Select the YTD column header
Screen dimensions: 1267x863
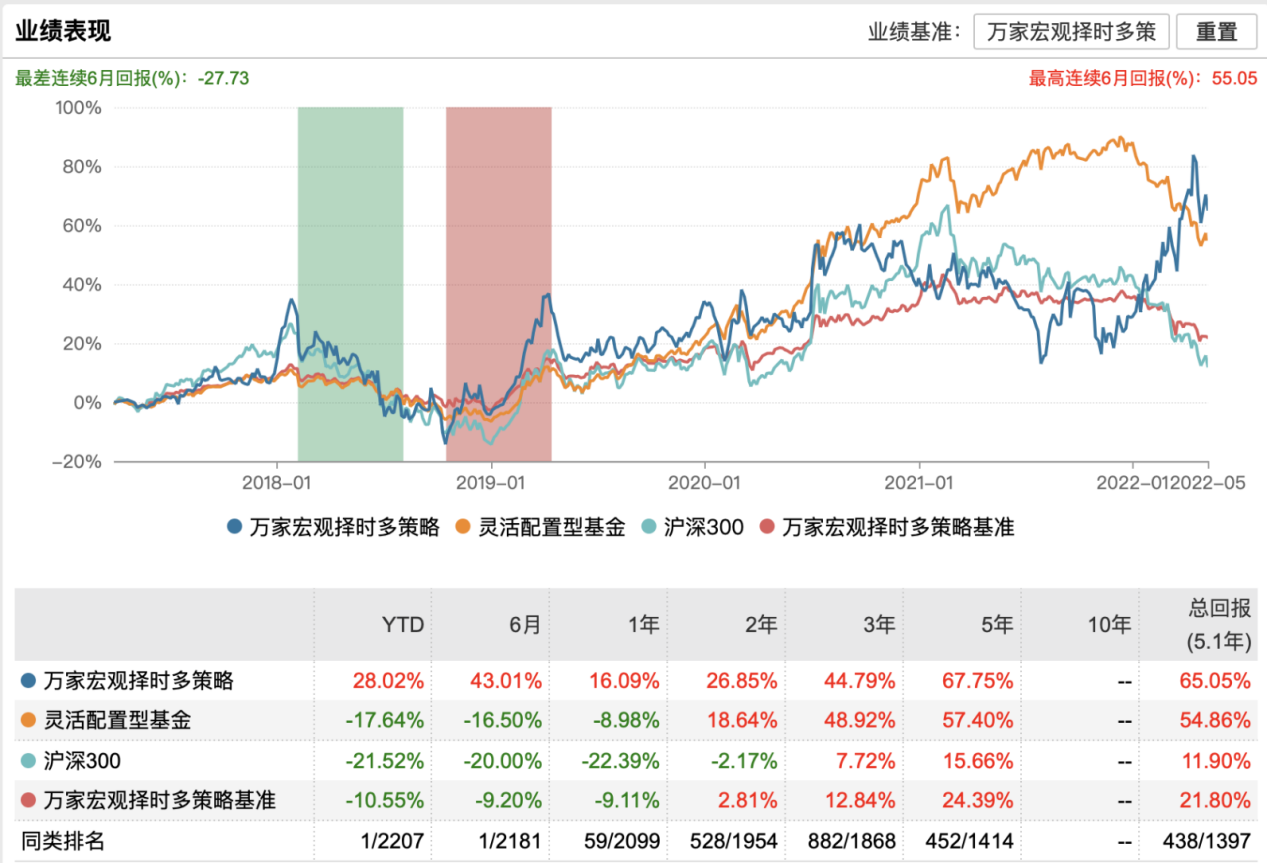coord(403,625)
